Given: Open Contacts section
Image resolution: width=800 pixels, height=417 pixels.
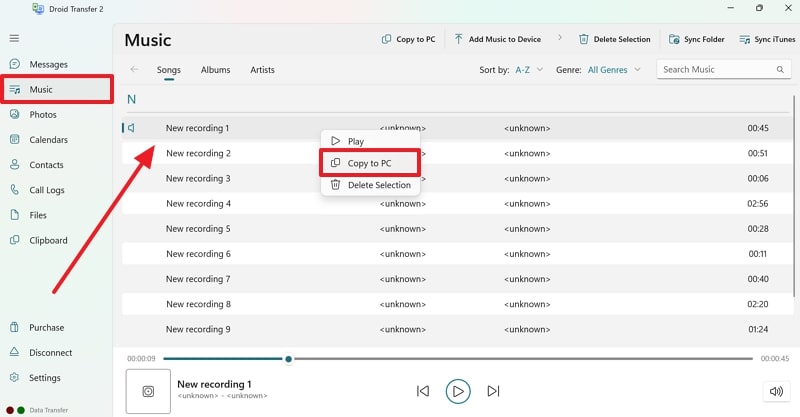Looking at the screenshot, I should point(46,165).
